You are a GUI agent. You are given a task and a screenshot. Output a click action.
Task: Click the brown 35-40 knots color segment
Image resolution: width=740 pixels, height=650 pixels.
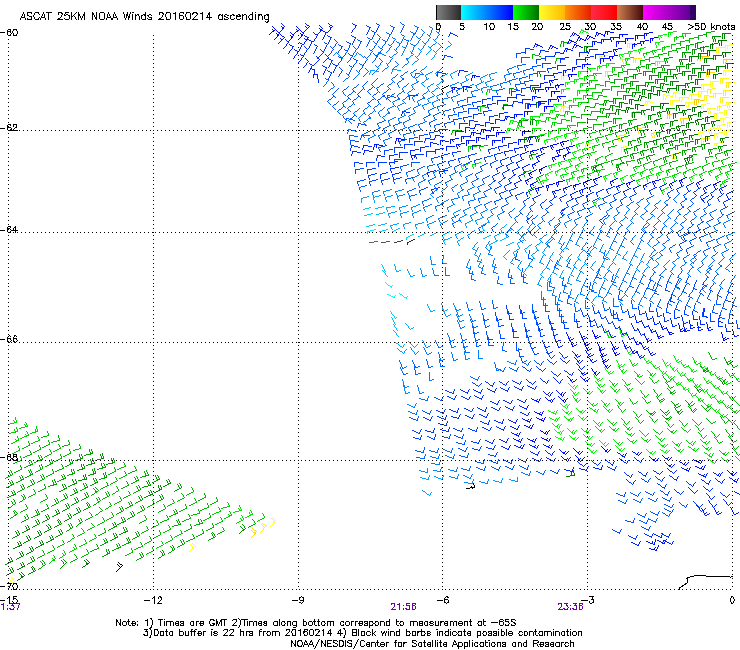(x=630, y=12)
